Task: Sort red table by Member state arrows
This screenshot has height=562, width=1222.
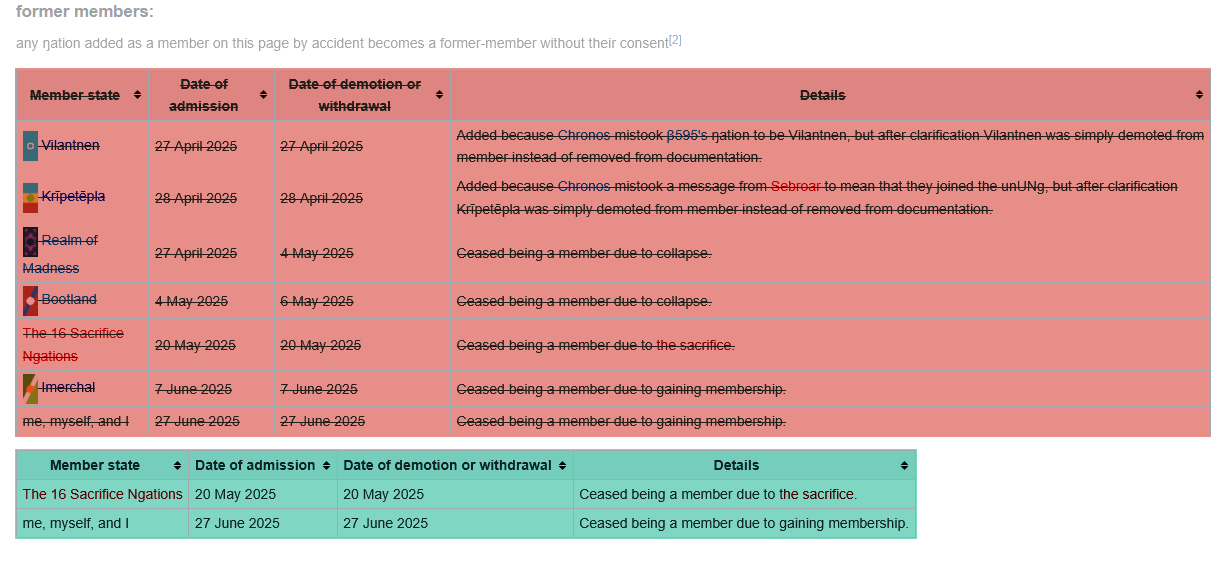Action: [137, 95]
